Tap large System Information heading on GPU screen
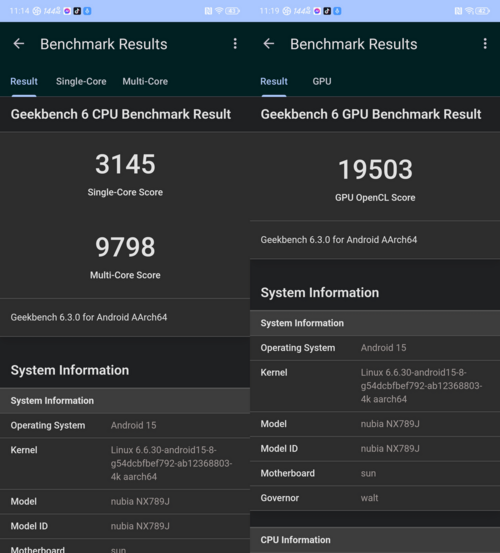This screenshot has height=553, width=500. [x=320, y=293]
